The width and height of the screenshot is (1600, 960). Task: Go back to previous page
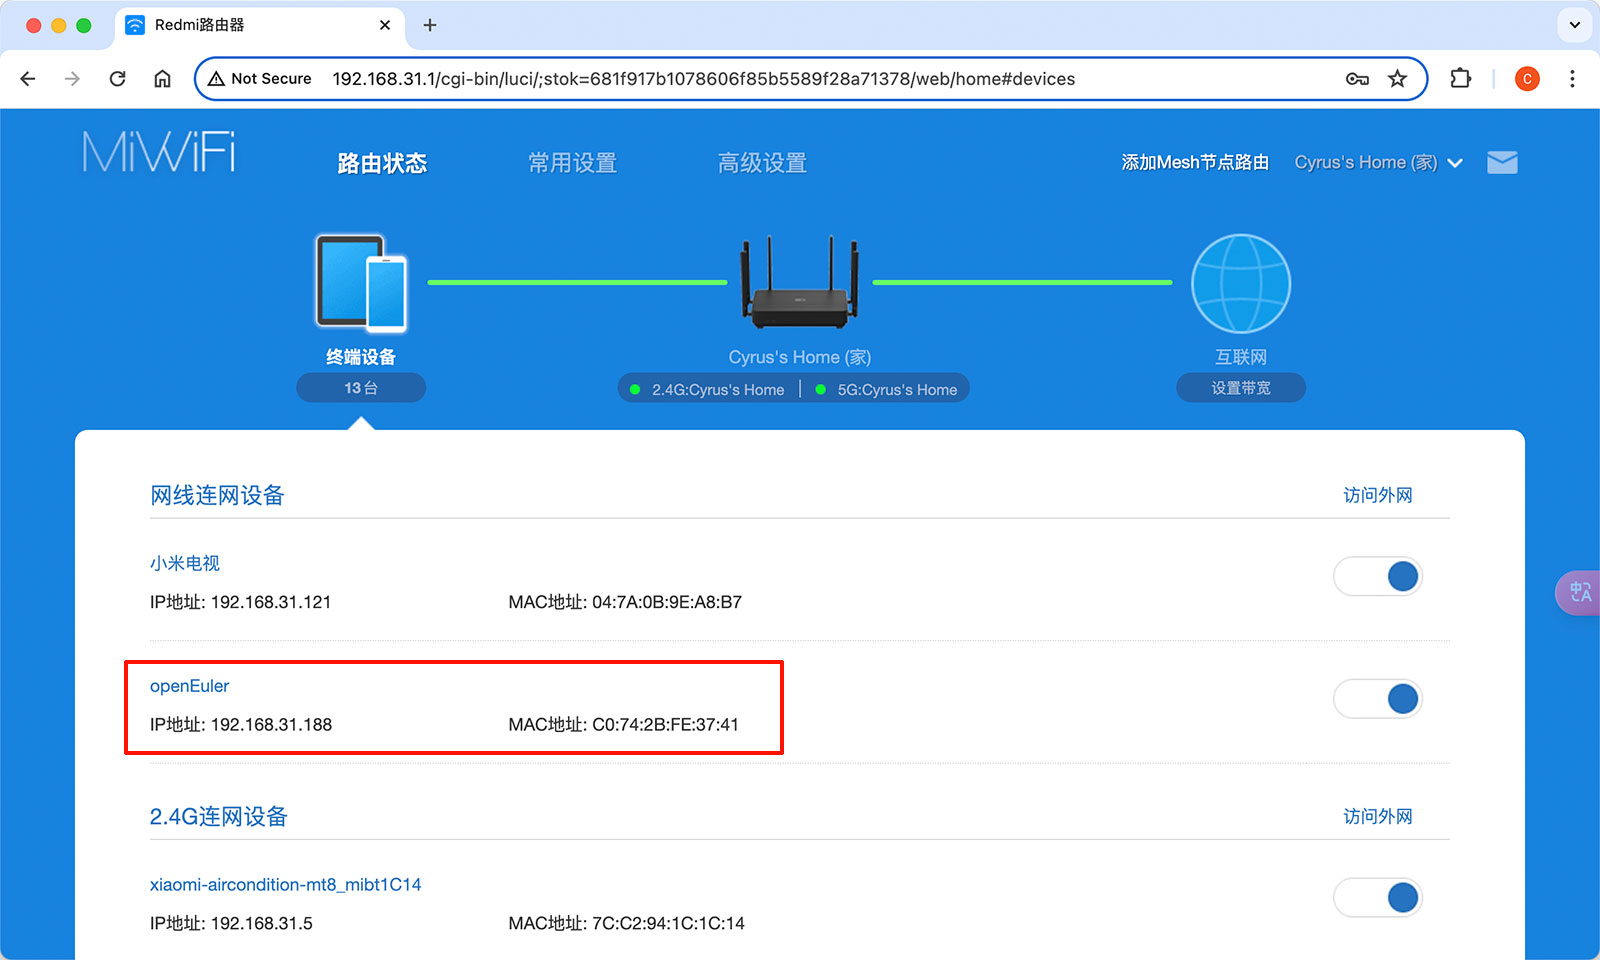click(x=28, y=79)
